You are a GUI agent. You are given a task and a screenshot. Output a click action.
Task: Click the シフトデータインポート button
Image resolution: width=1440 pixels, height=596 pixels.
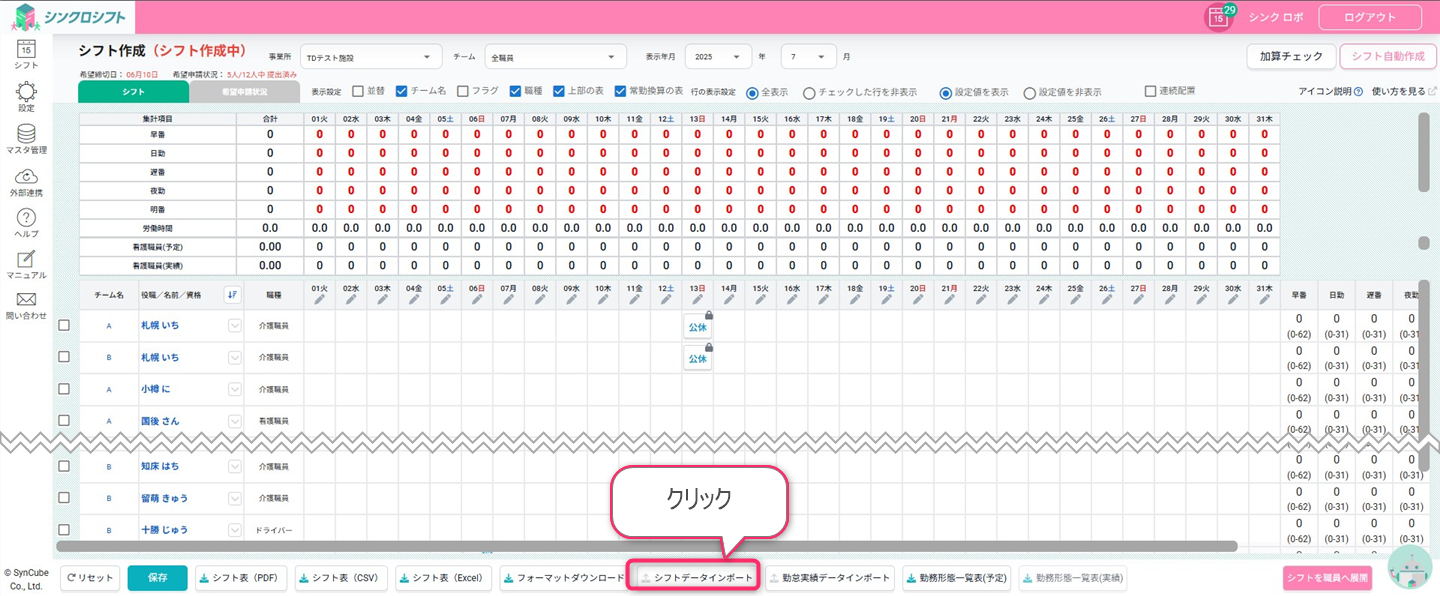tap(695, 578)
